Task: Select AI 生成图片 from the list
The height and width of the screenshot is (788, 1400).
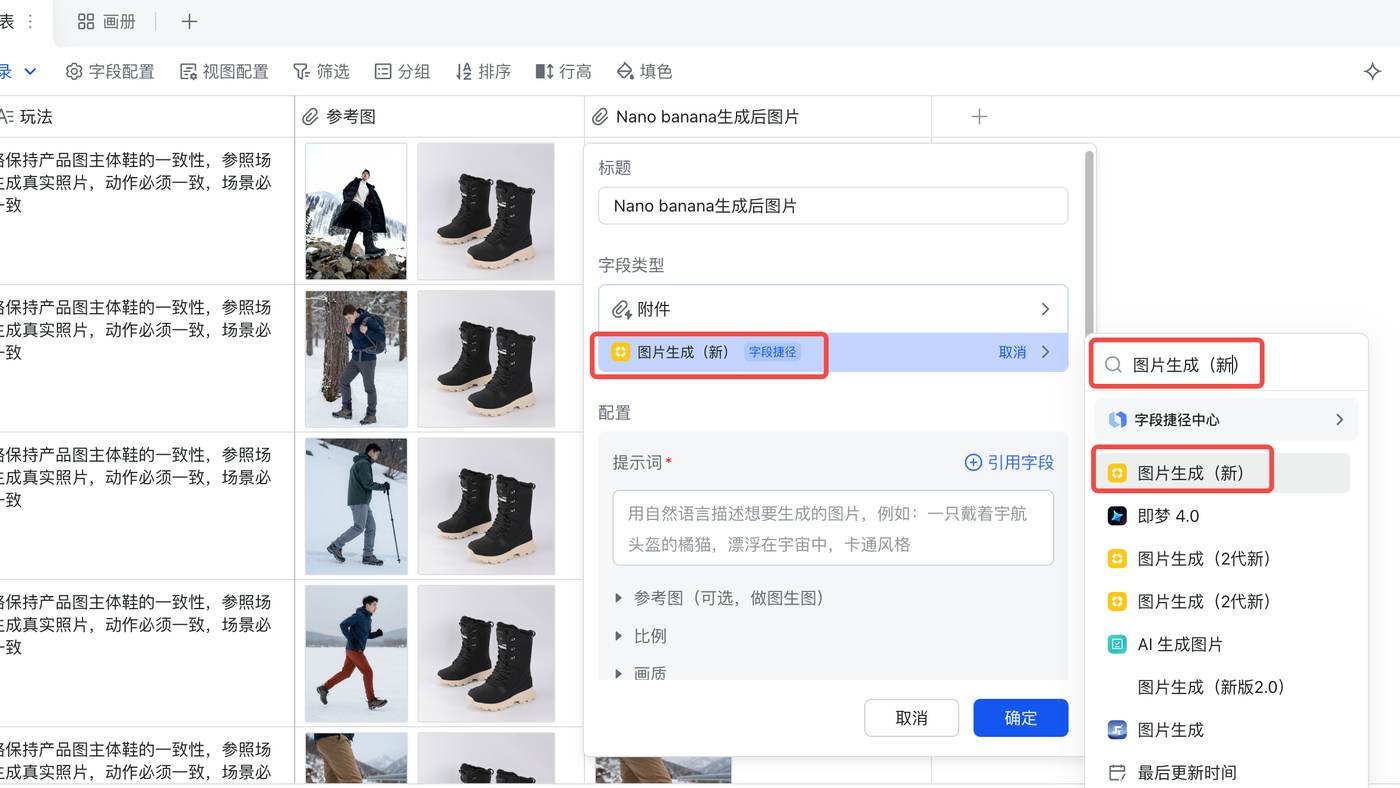Action: pos(1222,645)
